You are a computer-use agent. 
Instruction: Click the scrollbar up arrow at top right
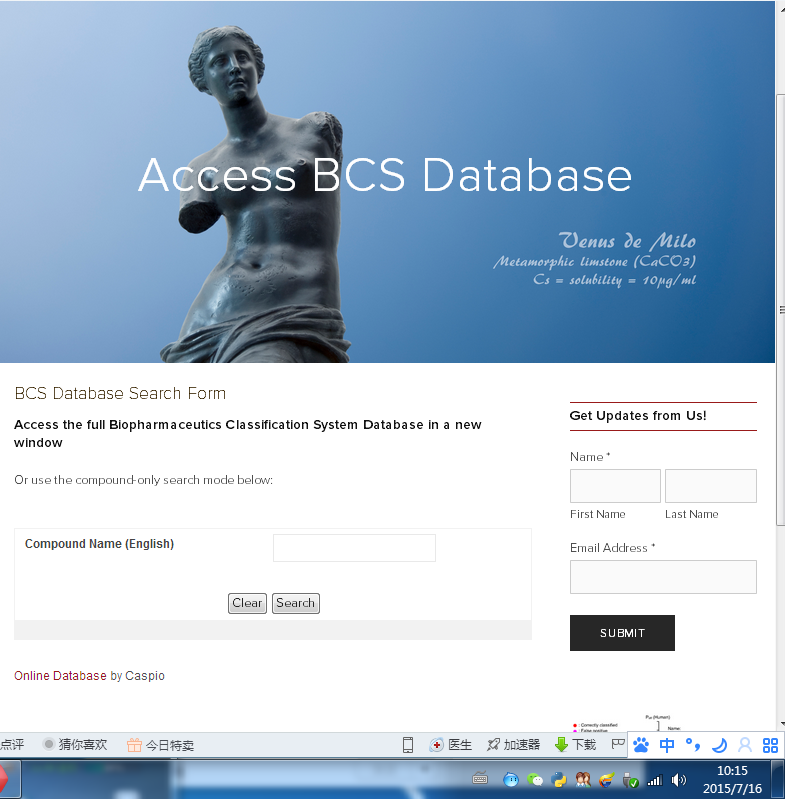pyautogui.click(x=780, y=9)
